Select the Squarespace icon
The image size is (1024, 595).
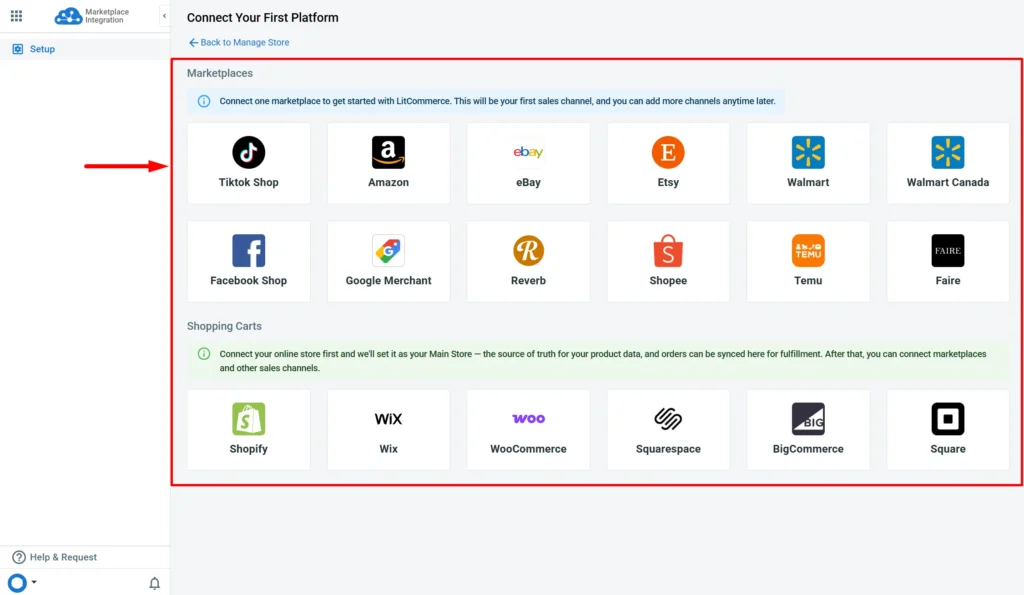[668, 419]
